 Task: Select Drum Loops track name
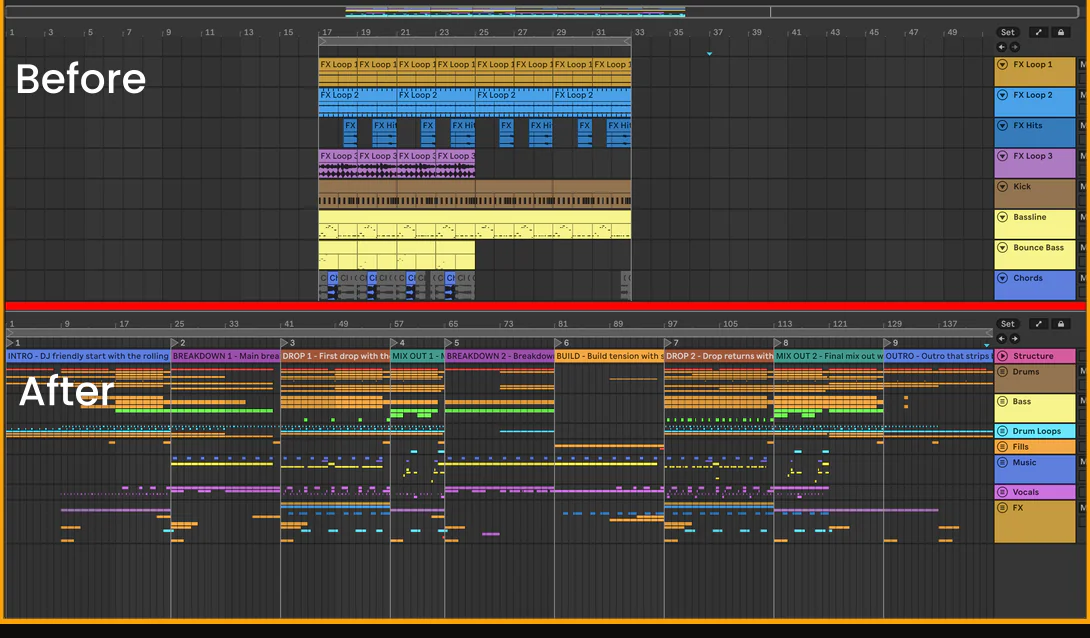(1036, 431)
